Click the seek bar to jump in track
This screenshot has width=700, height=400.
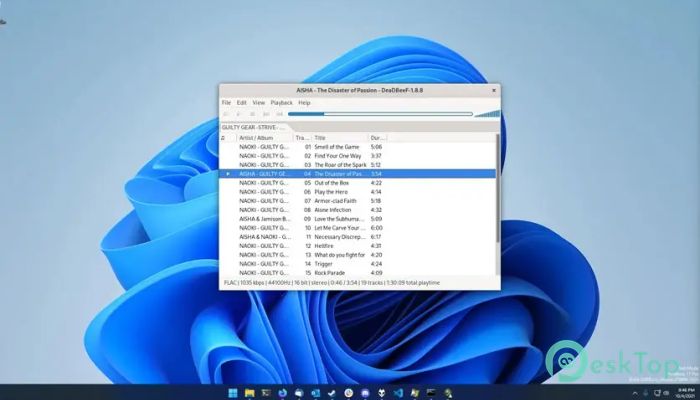pyautogui.click(x=380, y=114)
